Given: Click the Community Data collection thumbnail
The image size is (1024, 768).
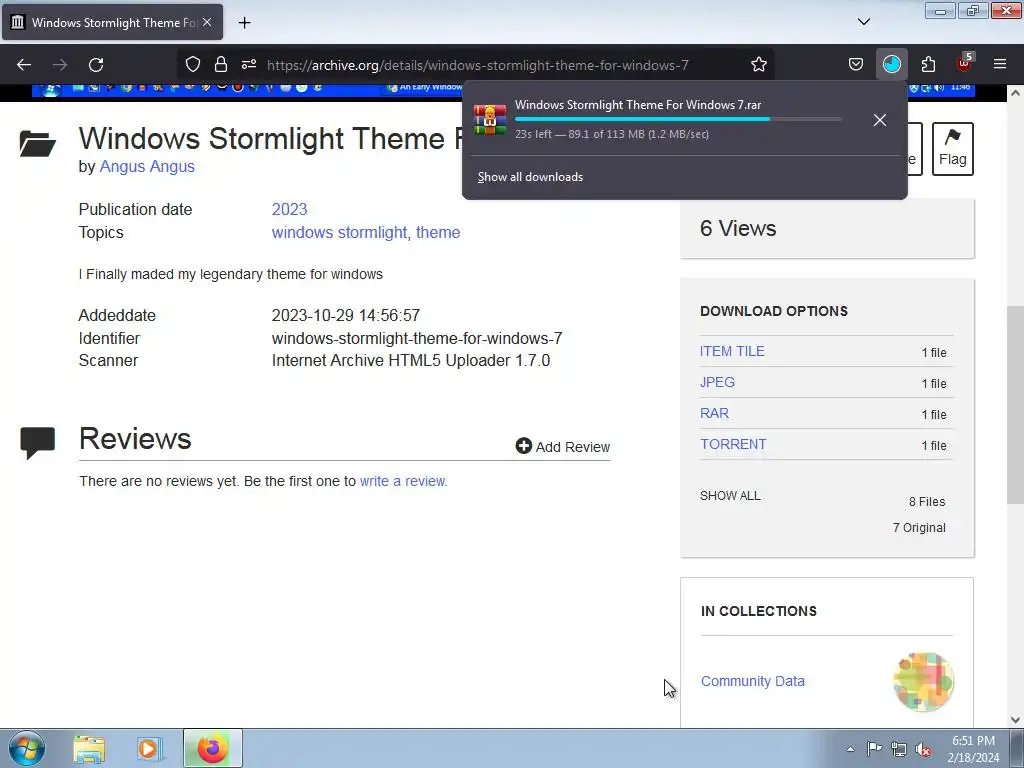Looking at the screenshot, I should point(923,681).
